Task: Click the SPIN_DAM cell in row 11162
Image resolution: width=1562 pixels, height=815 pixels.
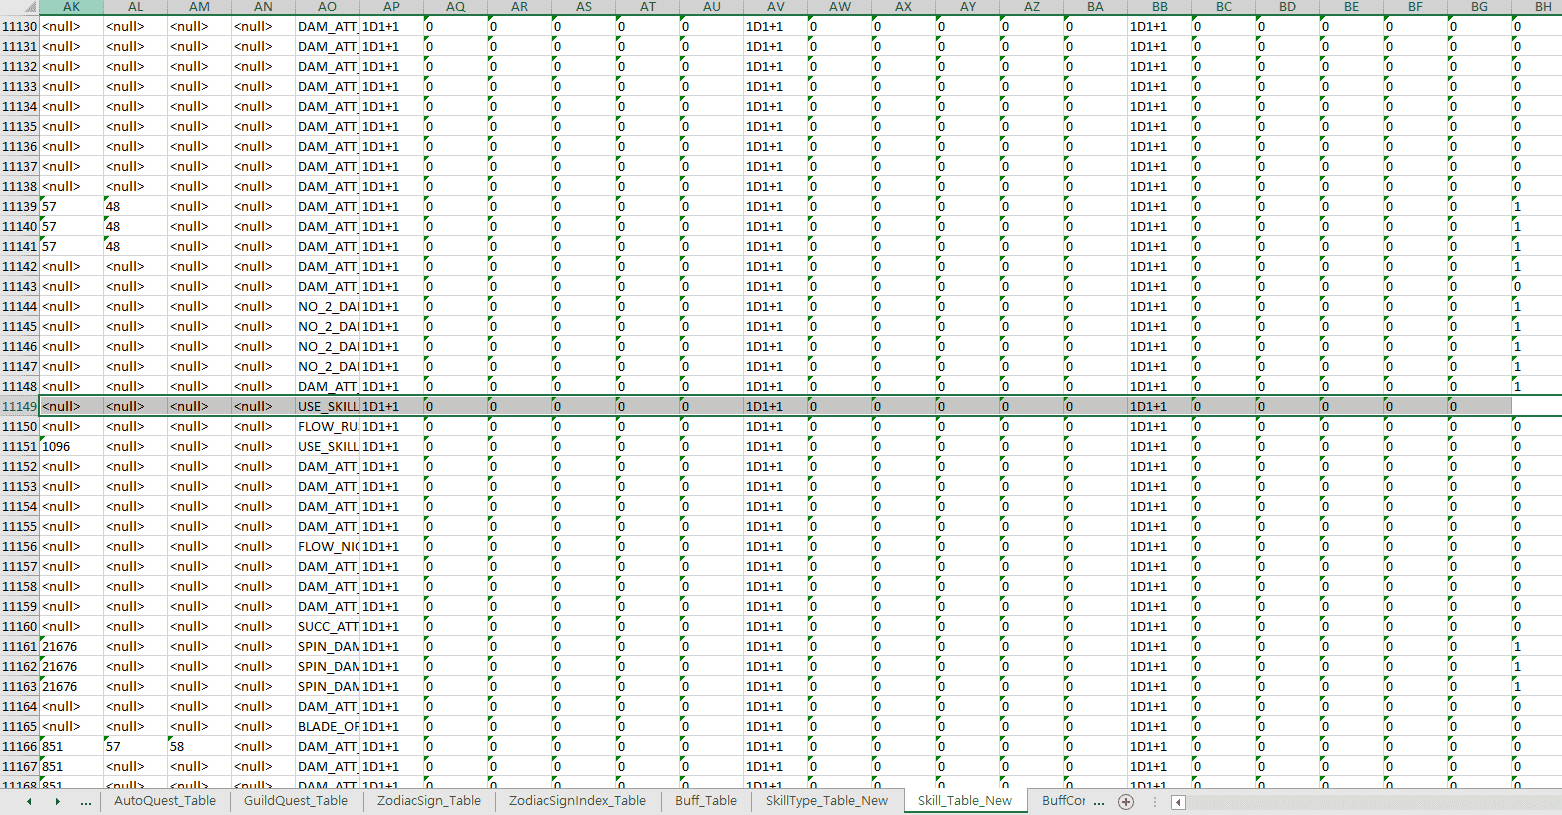Action: 327,667
